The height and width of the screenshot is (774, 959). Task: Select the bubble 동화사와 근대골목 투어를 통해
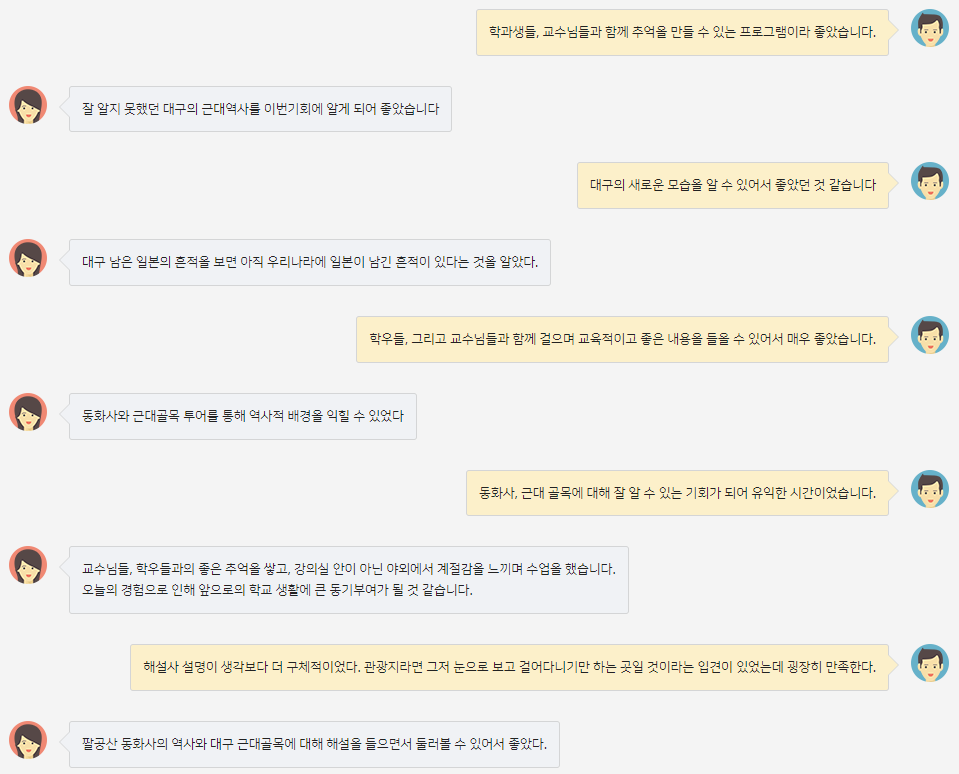[243, 416]
